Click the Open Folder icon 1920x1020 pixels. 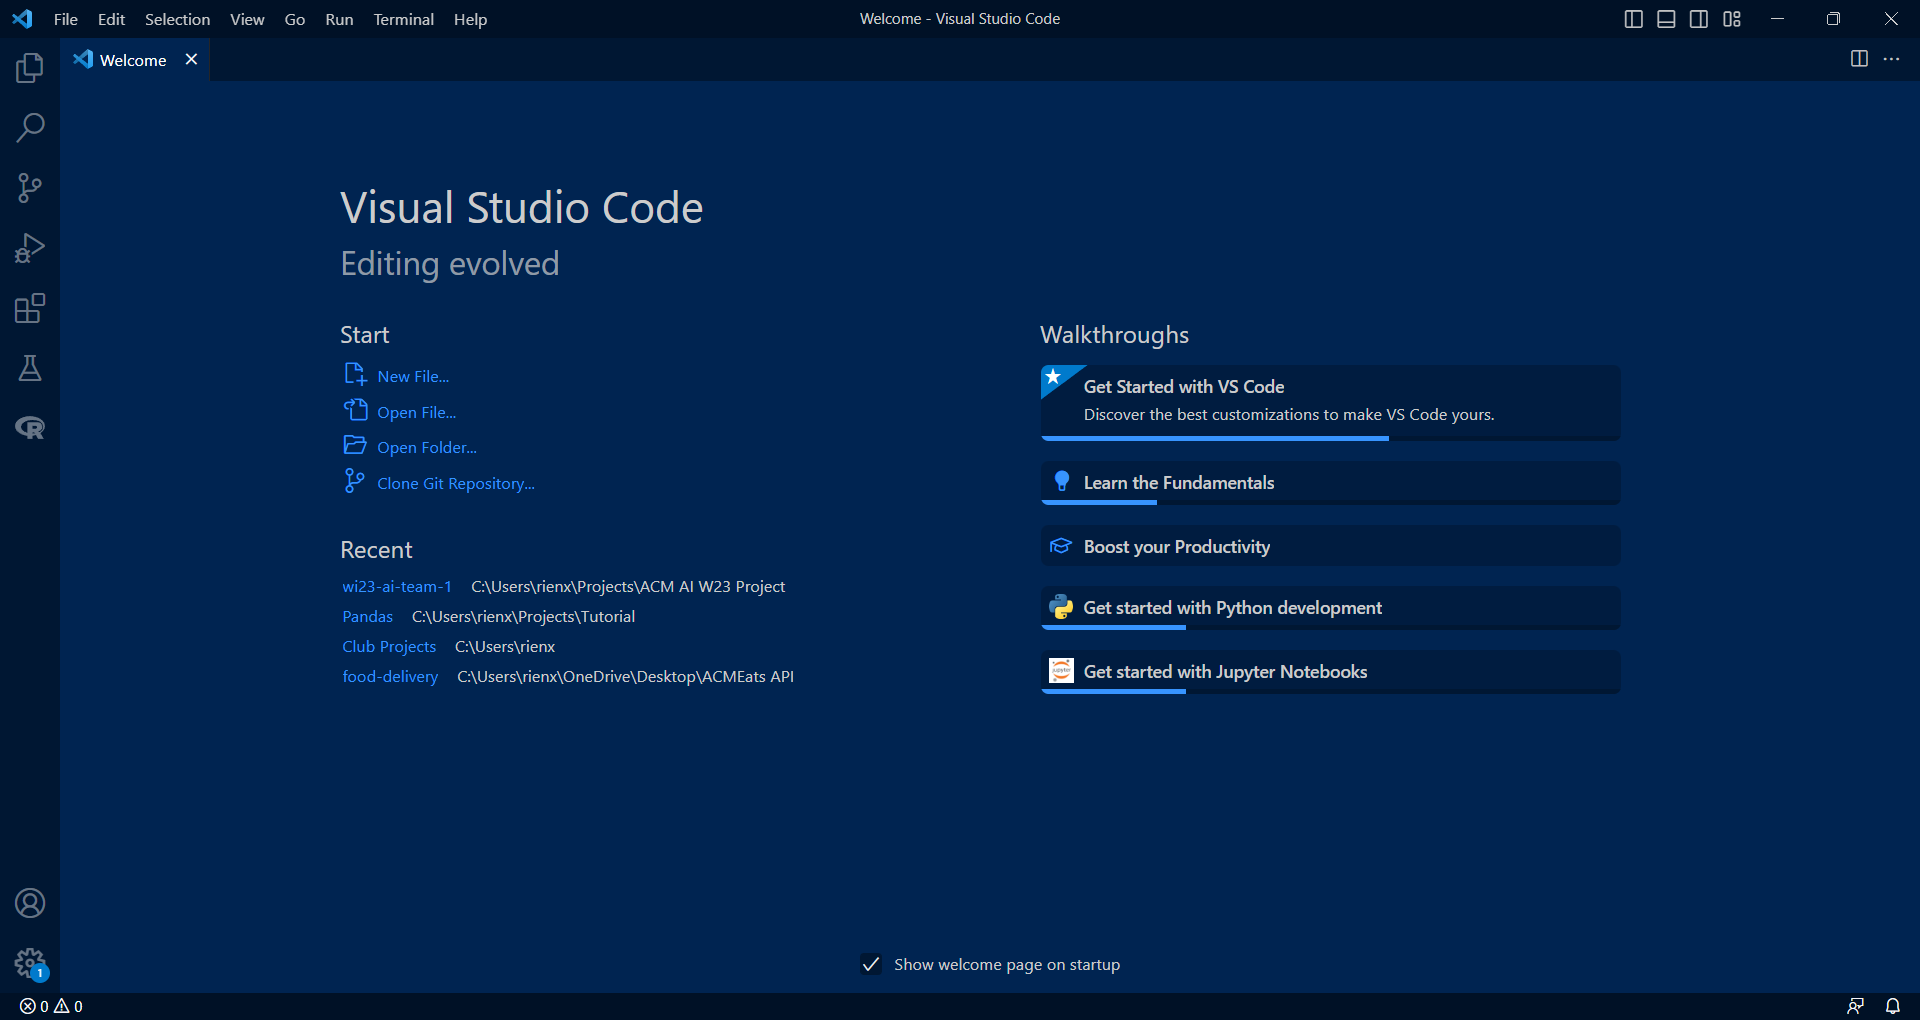(x=355, y=445)
